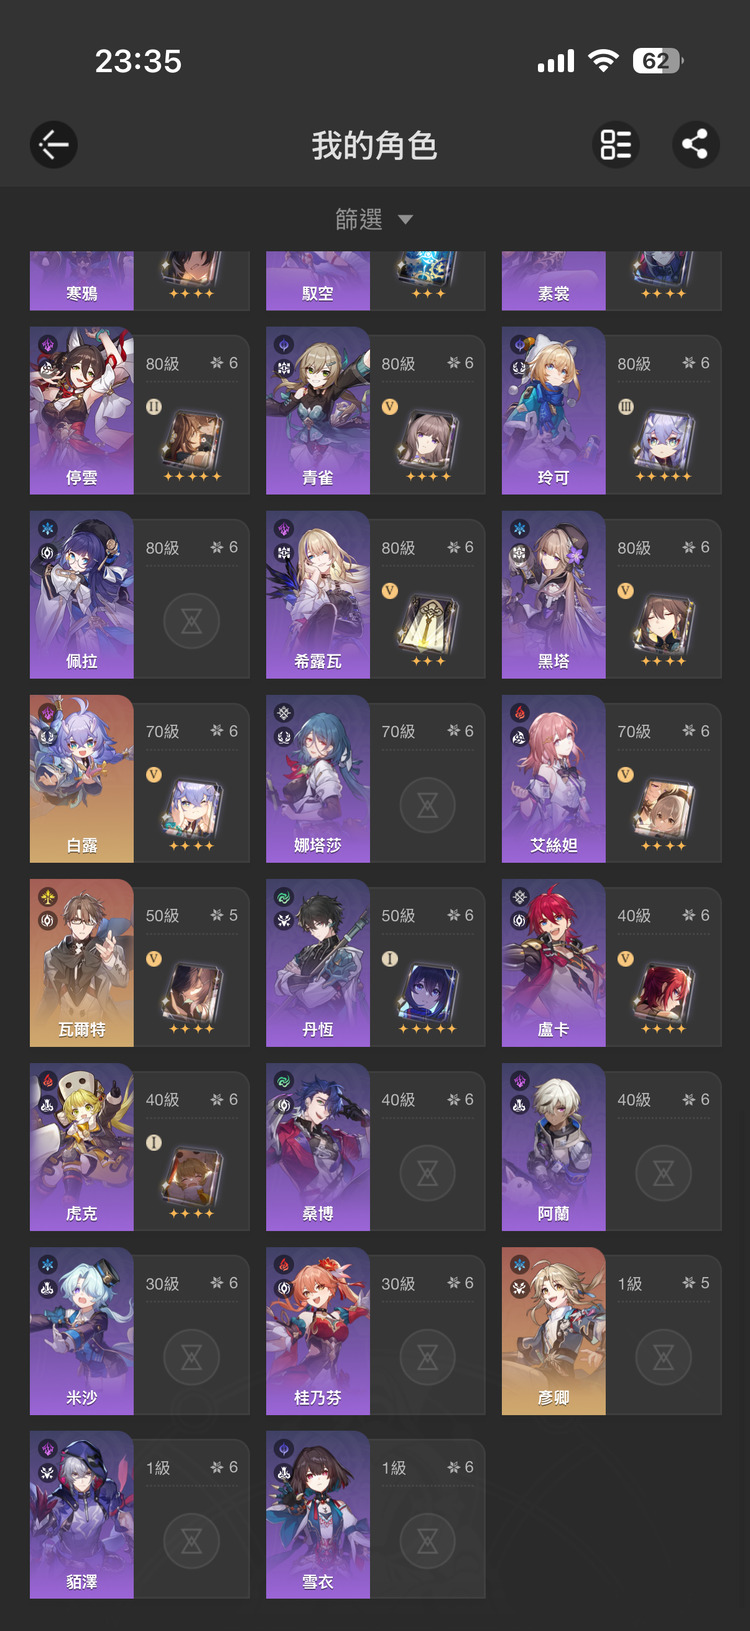Image resolution: width=750 pixels, height=1631 pixels.
Task: Select 貊澤 character portrait
Action: click(x=82, y=1515)
